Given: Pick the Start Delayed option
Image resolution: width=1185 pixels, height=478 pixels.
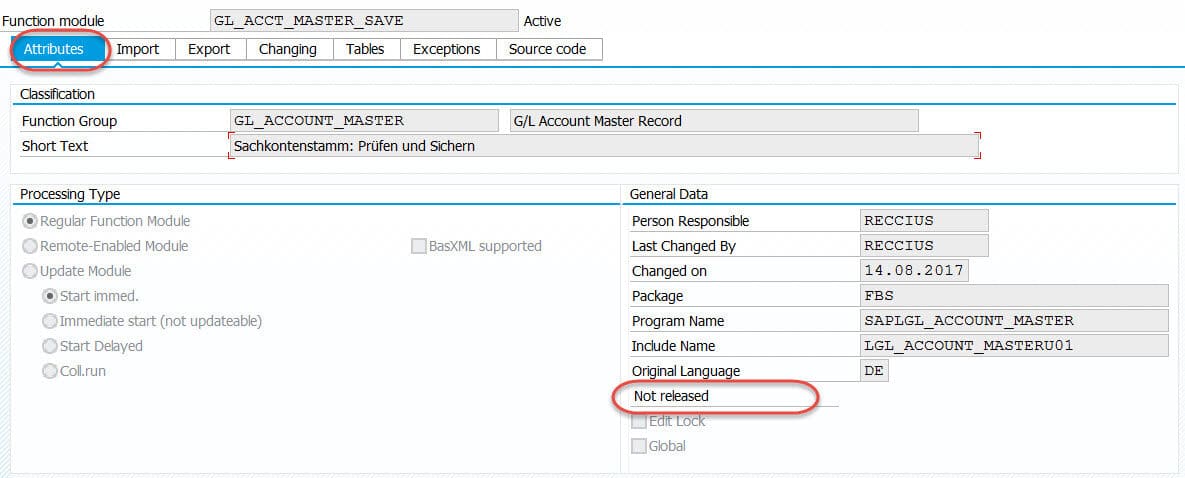Looking at the screenshot, I should pos(50,346).
